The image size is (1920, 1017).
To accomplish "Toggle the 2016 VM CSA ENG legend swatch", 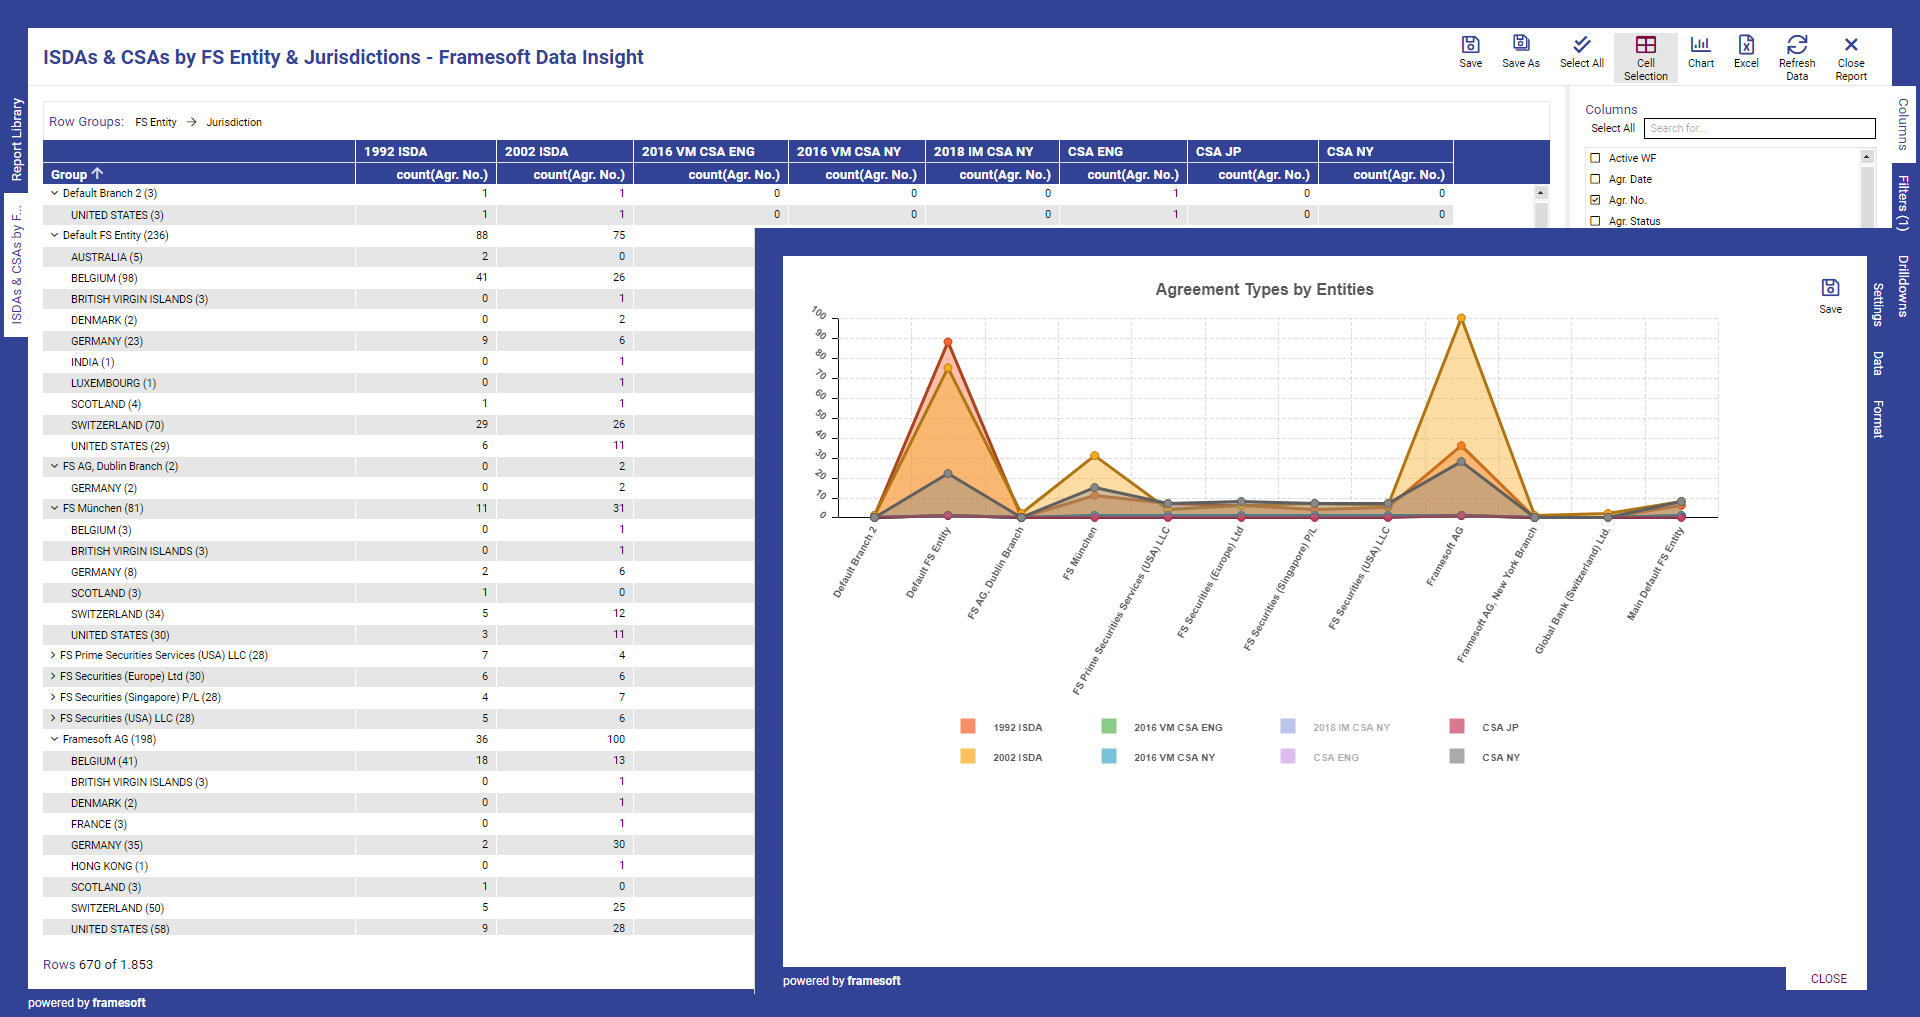I will pos(1108,726).
